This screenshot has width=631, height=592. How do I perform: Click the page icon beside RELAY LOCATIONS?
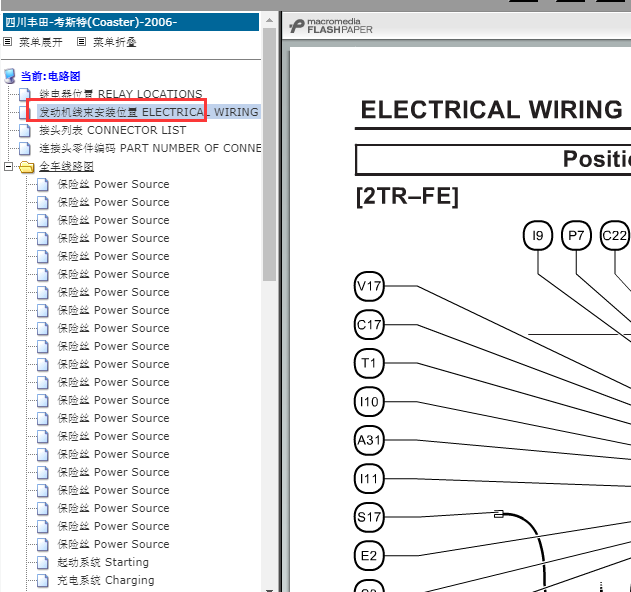point(25,94)
